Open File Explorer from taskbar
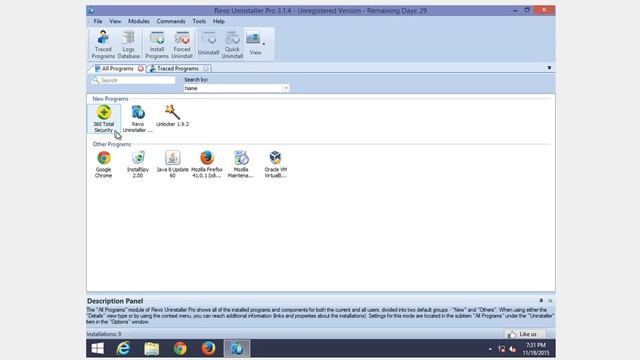640x360 pixels. pos(152,349)
